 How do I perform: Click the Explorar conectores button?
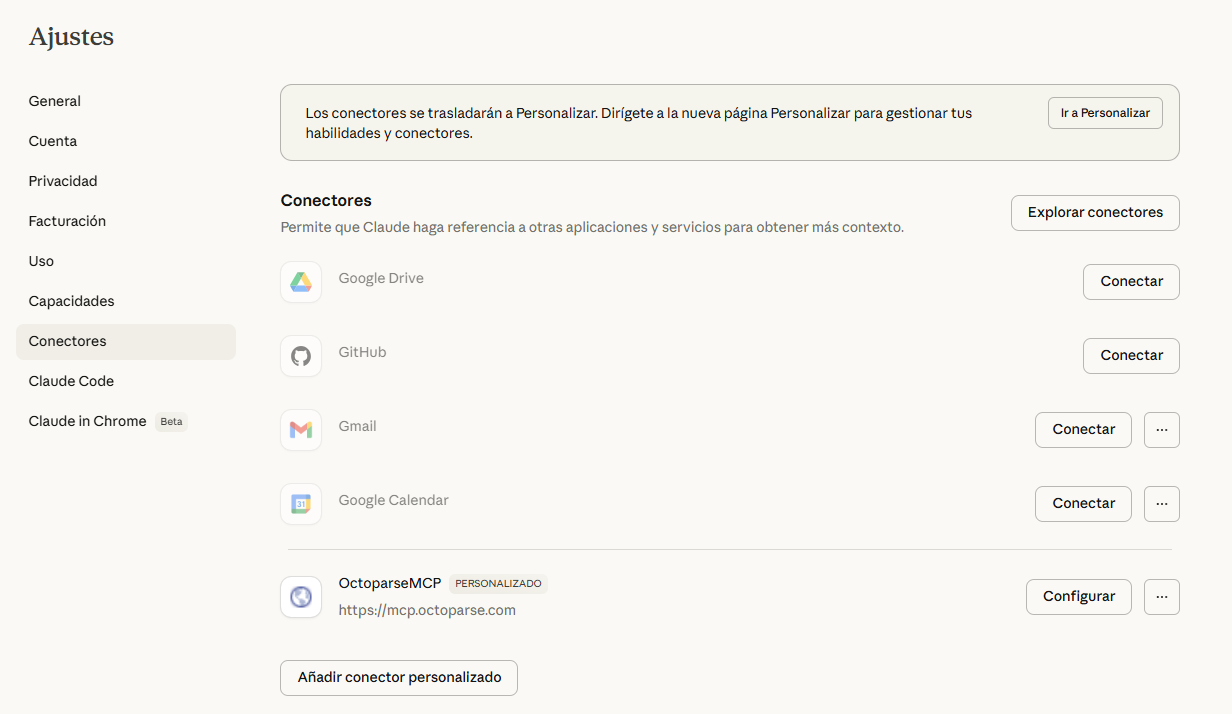pos(1095,213)
